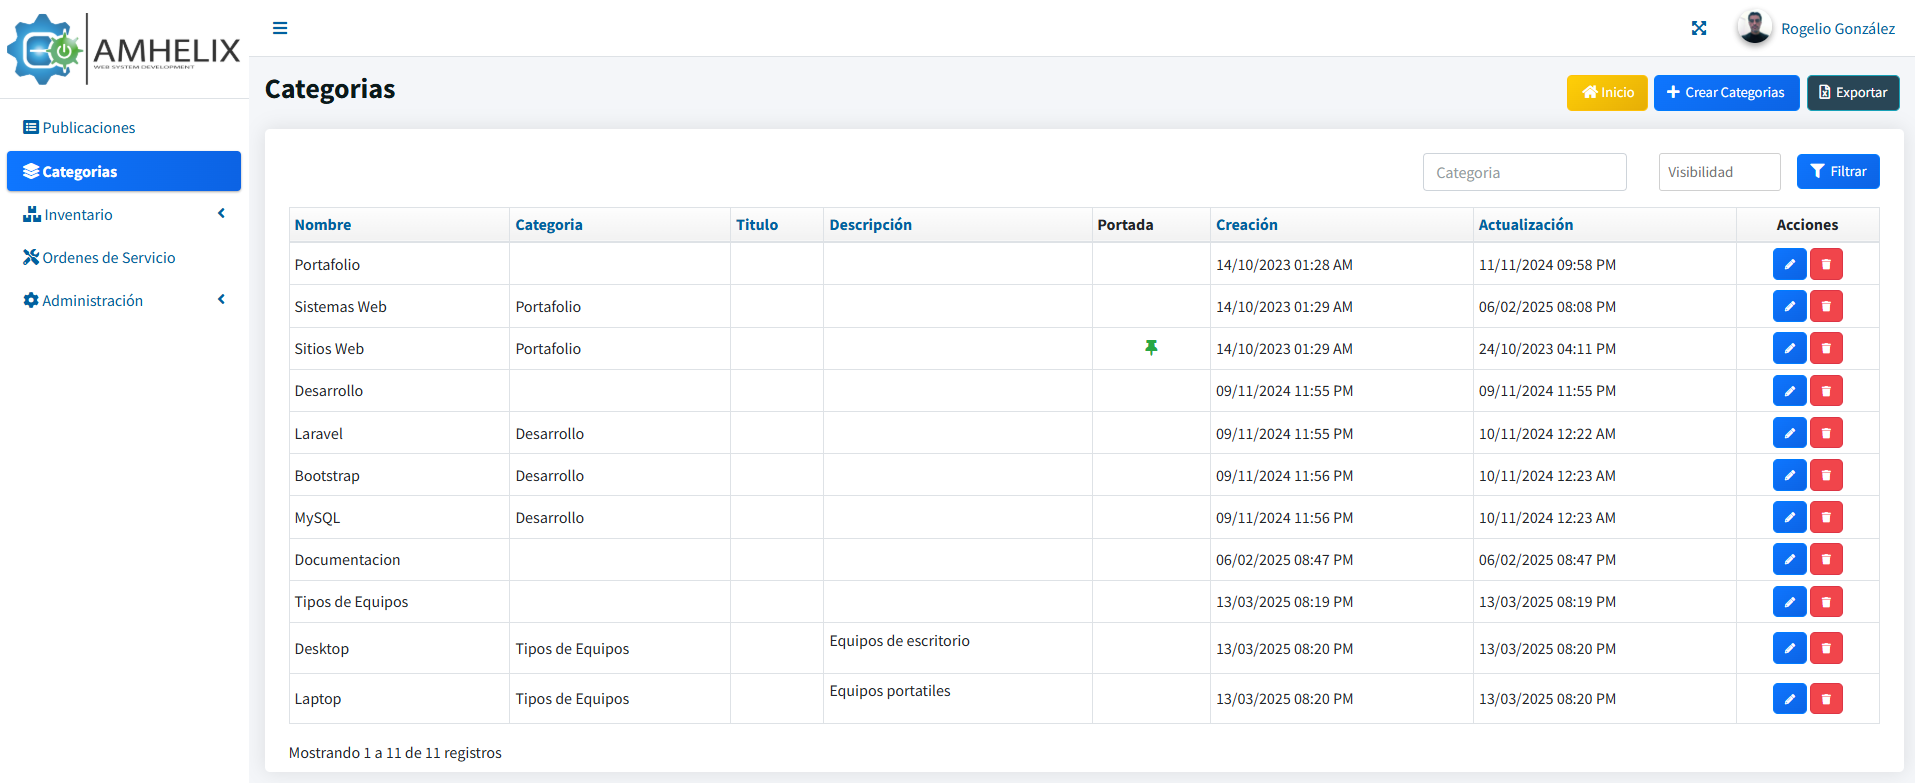1915x783 pixels.
Task: Edit the Laravel category
Action: (x=1789, y=433)
